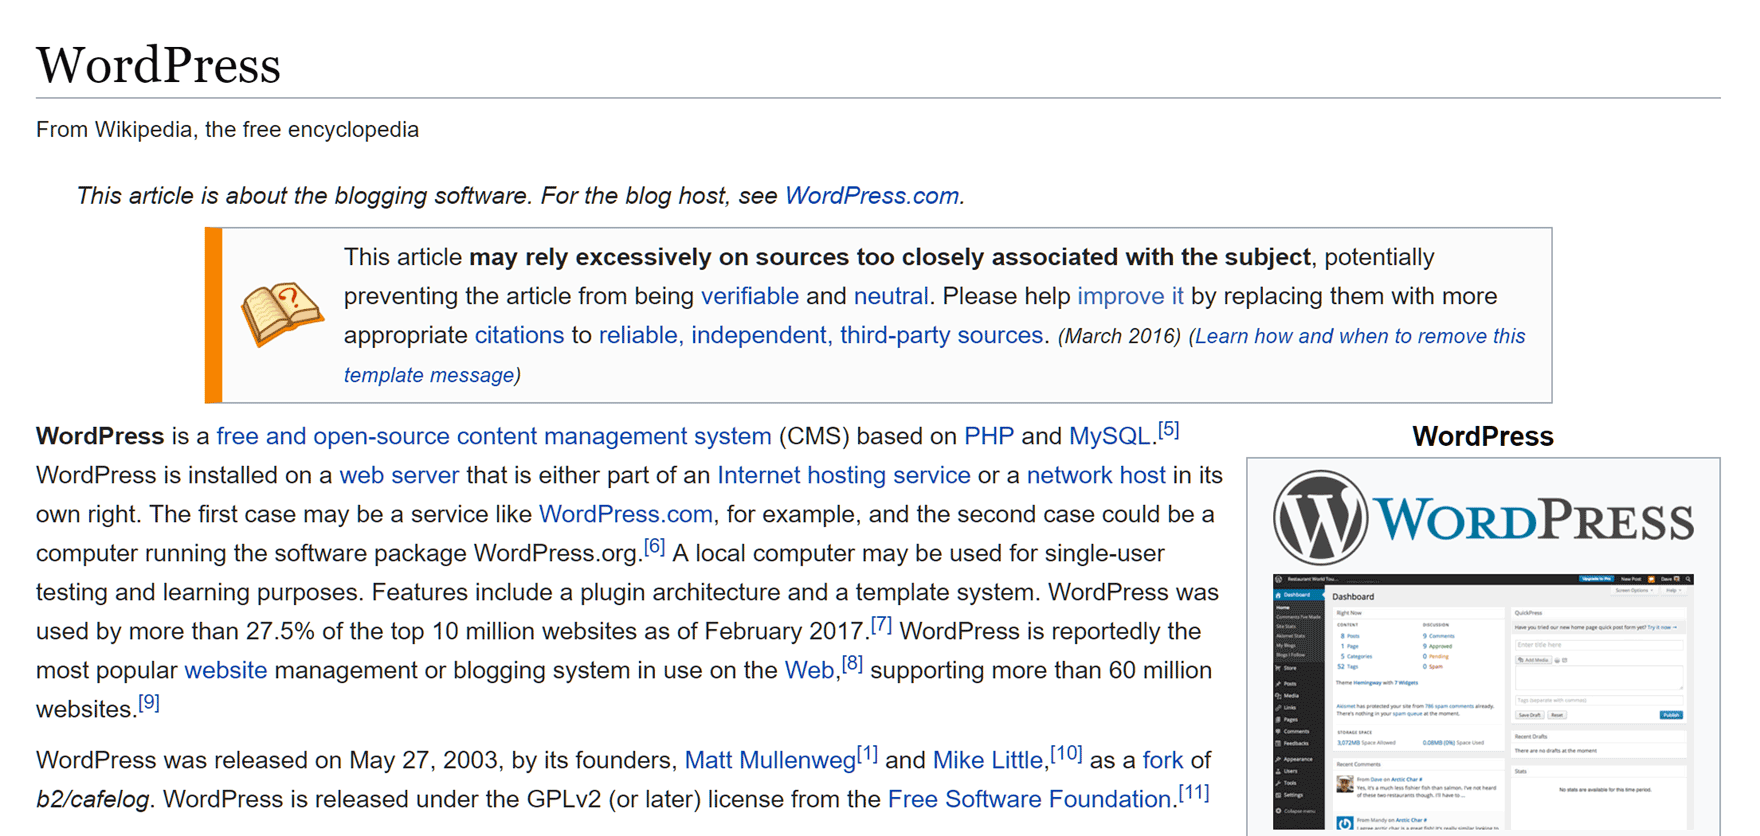Viewport: 1760px width, 836px height.
Task: Follow the 'neutral' link in the notice
Action: click(x=891, y=296)
